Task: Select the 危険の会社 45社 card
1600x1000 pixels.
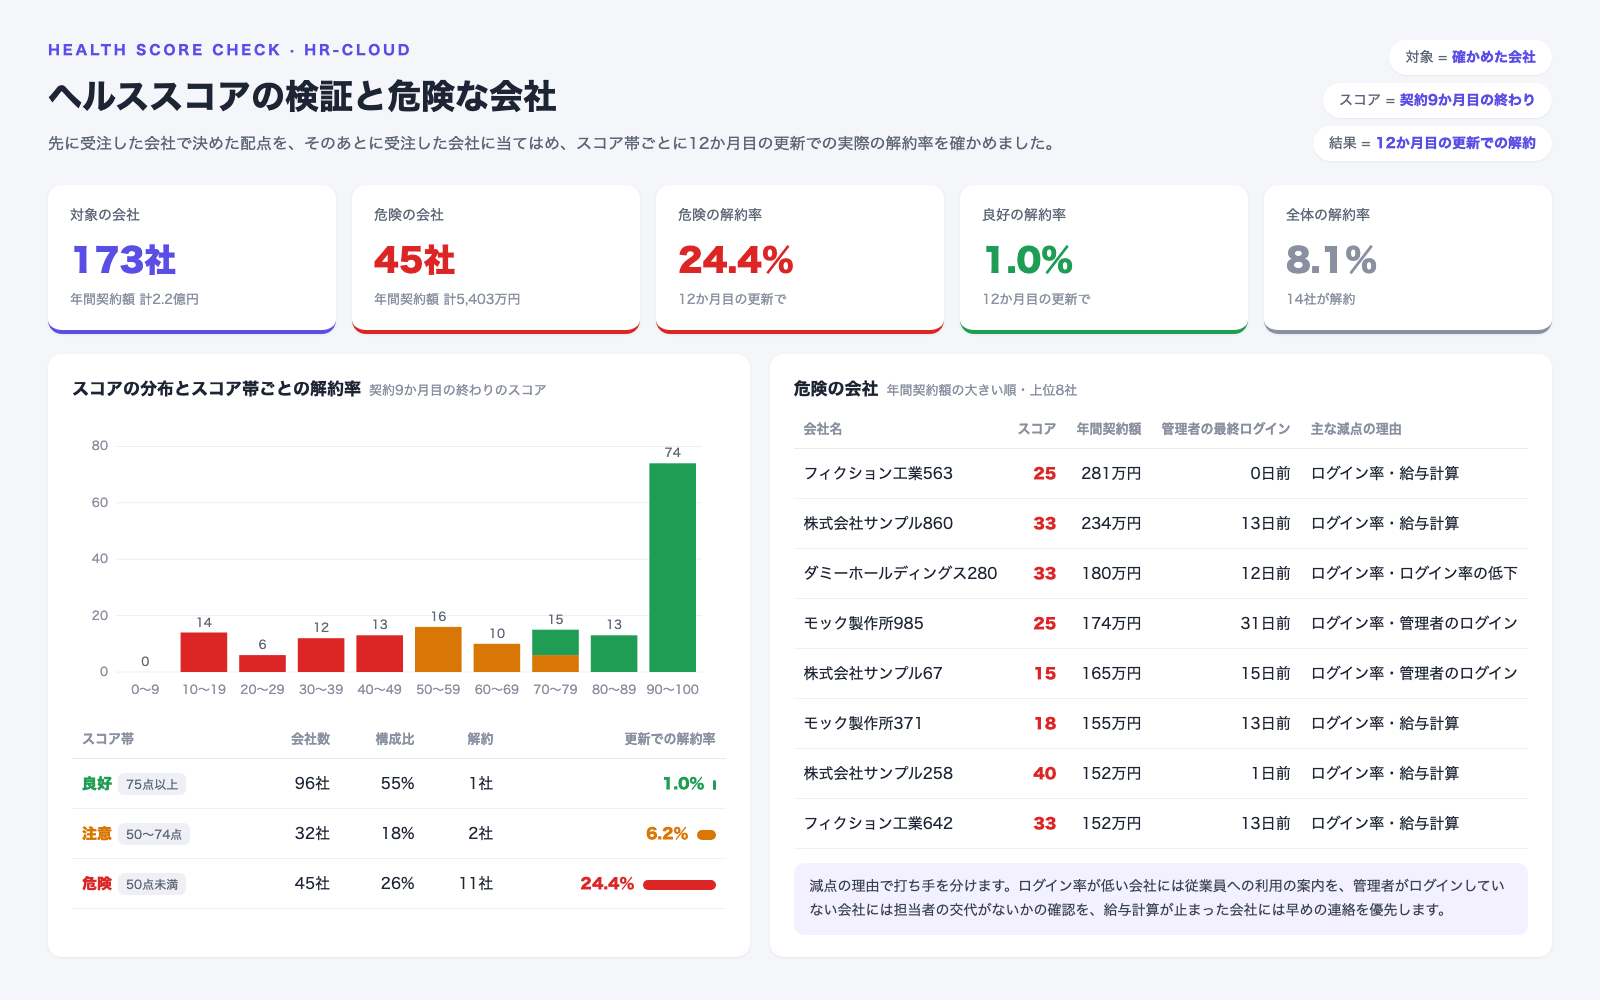Action: click(496, 259)
